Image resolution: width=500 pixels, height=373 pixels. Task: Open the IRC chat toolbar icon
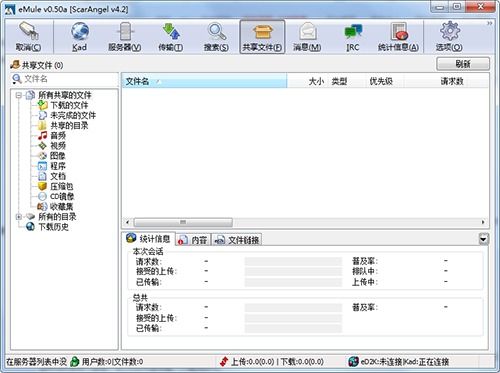pyautogui.click(x=353, y=37)
